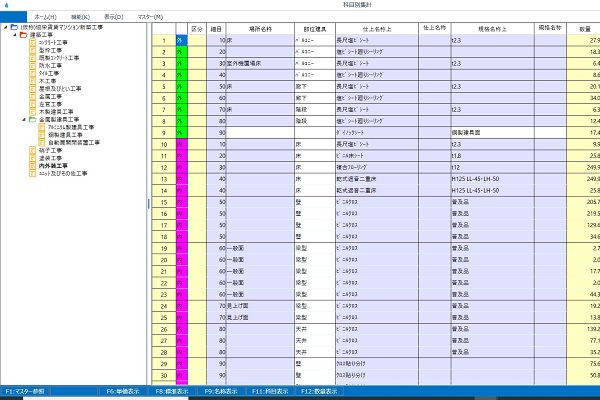
Task: Click H125 LL-45-LH-50 cell in row 13
Action: click(x=492, y=179)
